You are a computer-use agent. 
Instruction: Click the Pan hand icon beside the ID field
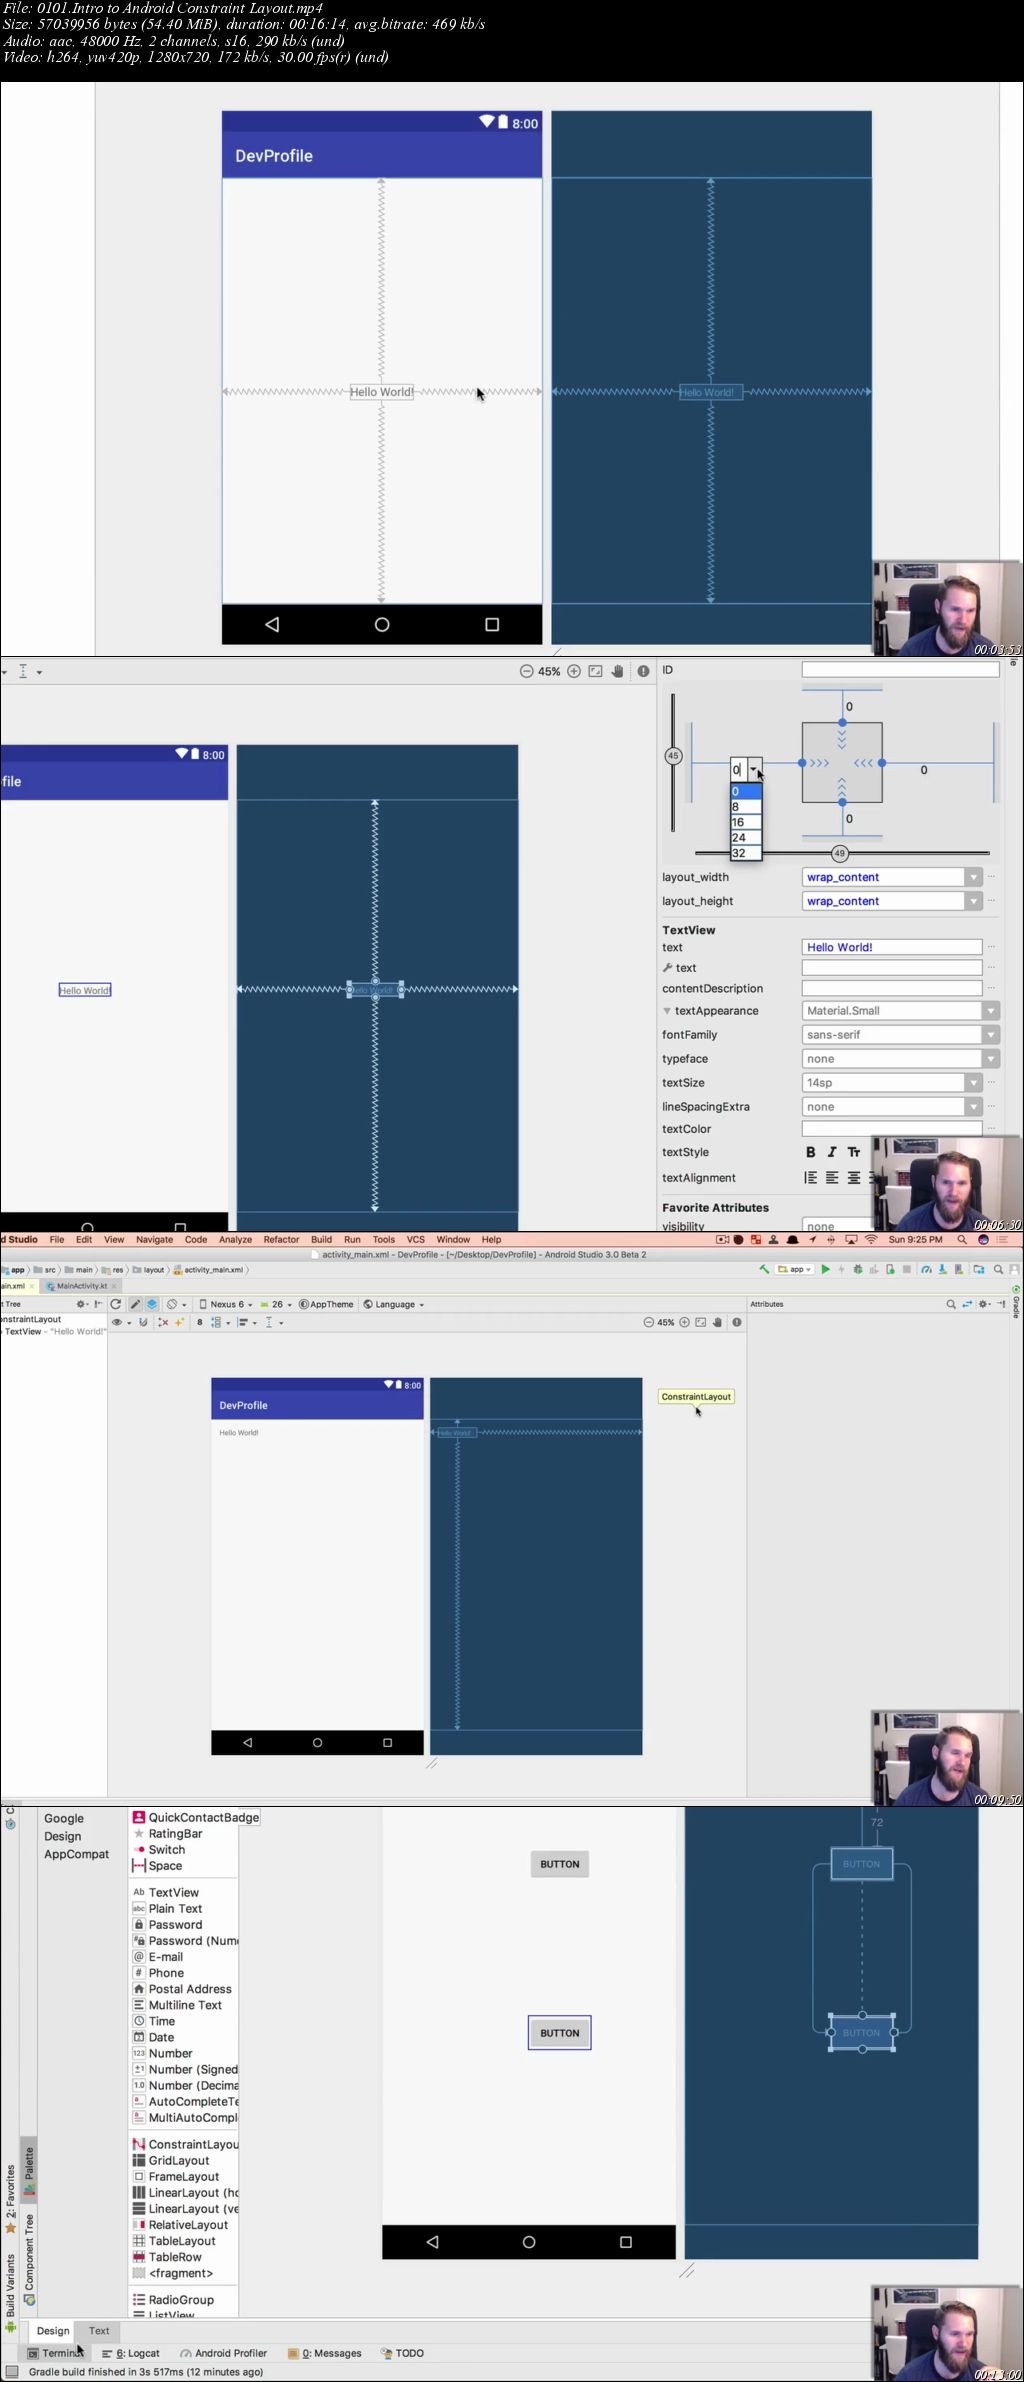coord(618,671)
